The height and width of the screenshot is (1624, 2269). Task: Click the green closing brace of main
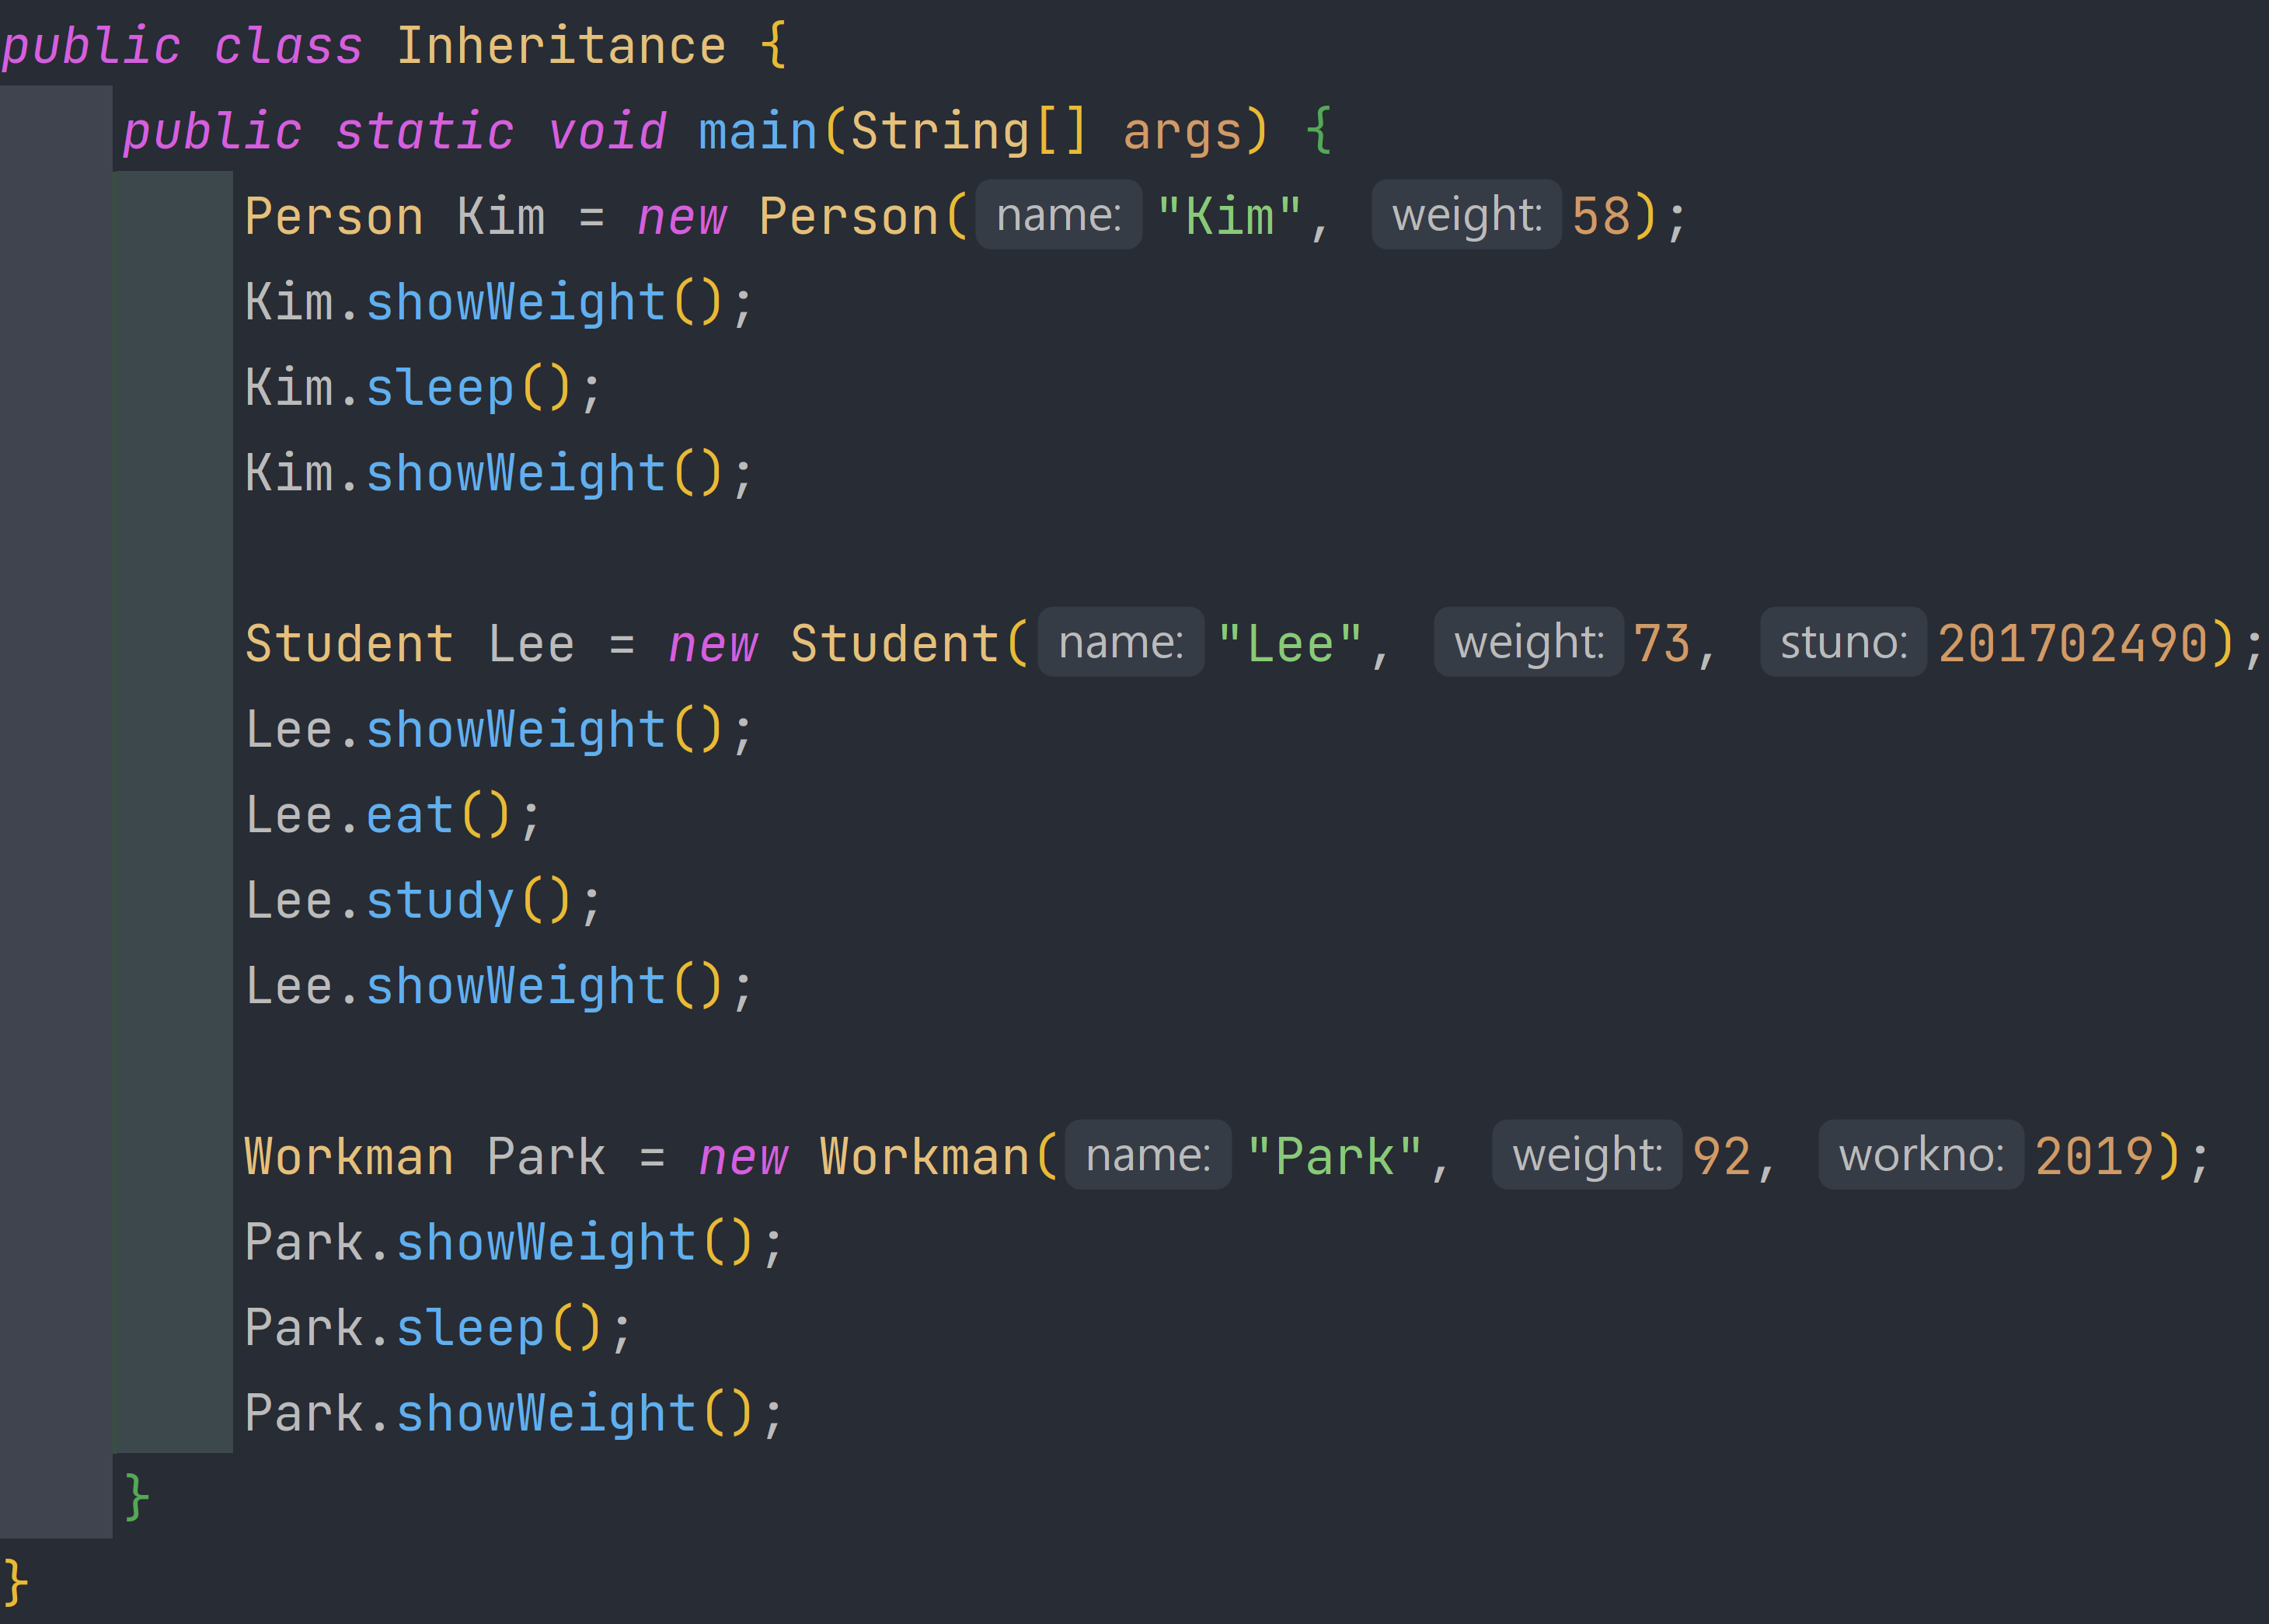click(x=137, y=1497)
